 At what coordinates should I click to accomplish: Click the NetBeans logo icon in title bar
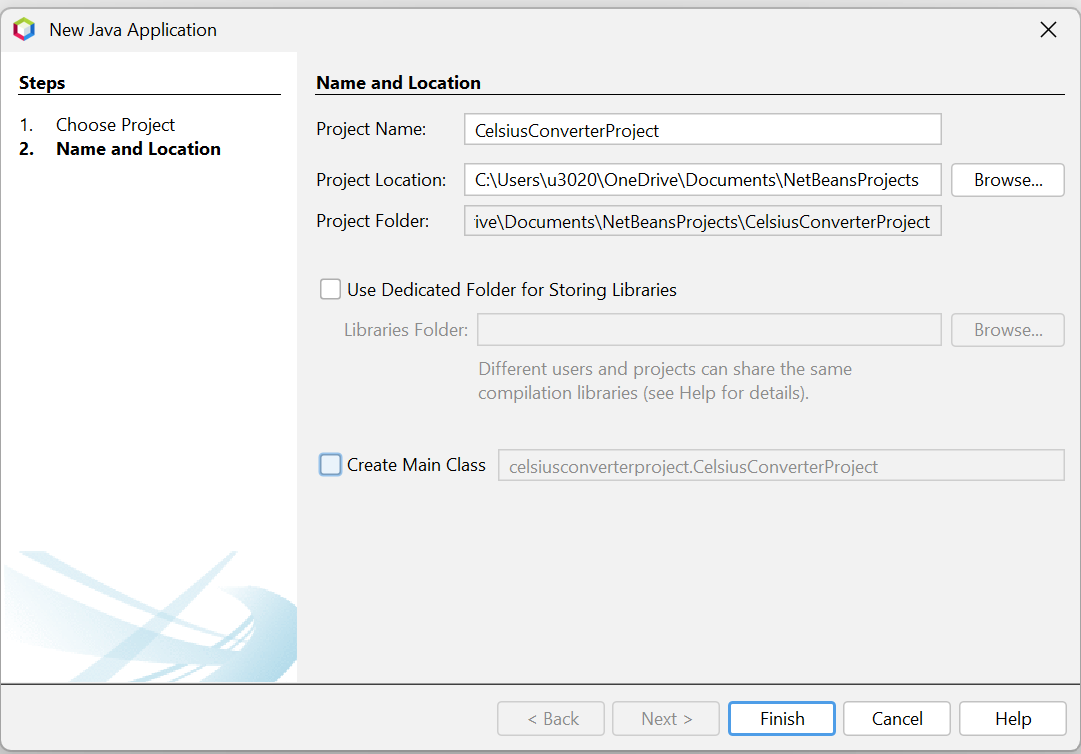(x=24, y=30)
